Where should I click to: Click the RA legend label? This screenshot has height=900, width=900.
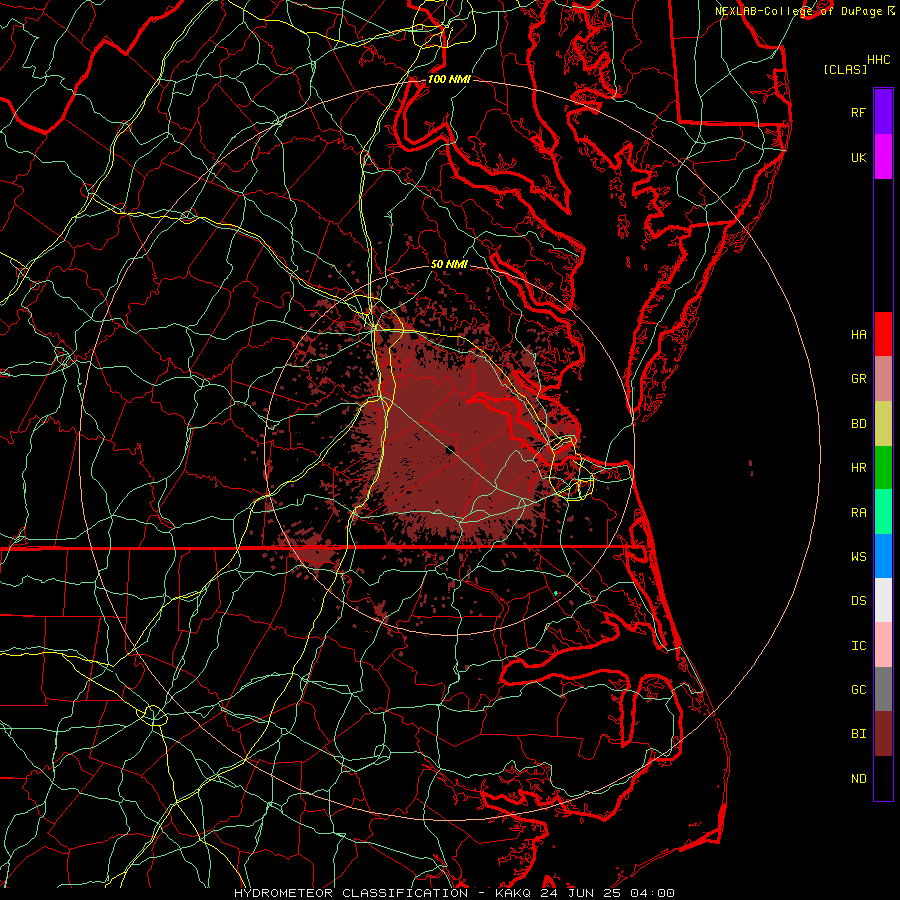coord(858,513)
